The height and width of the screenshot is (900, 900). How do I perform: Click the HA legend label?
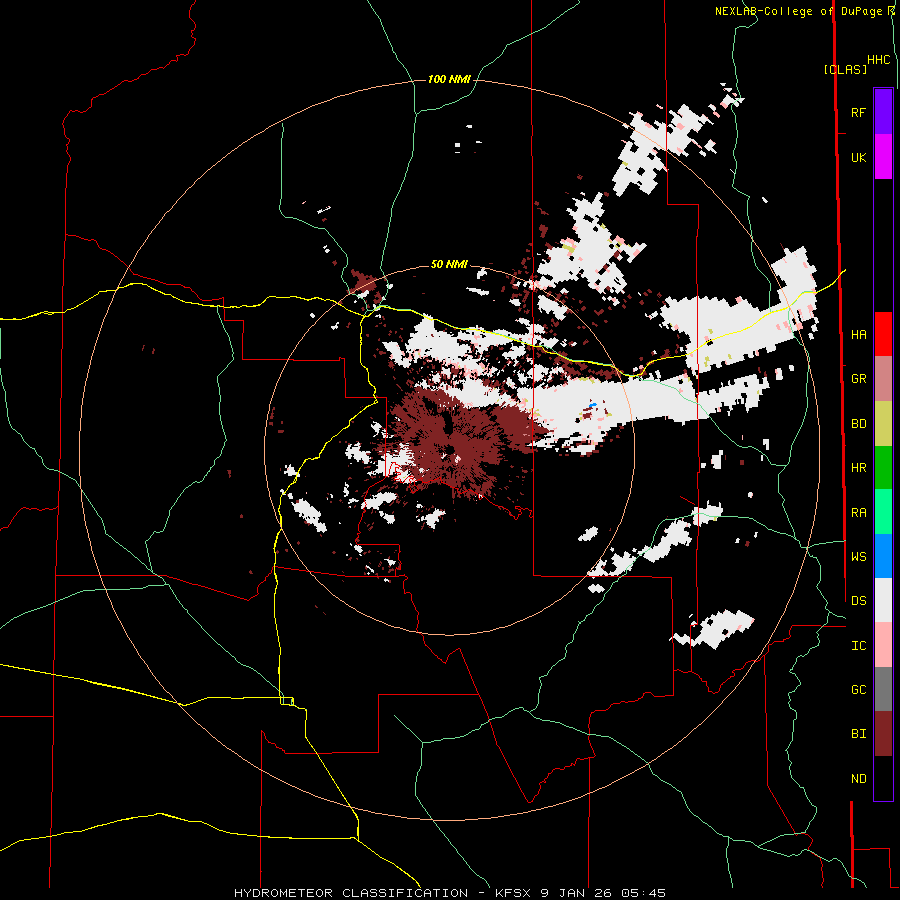click(x=859, y=334)
